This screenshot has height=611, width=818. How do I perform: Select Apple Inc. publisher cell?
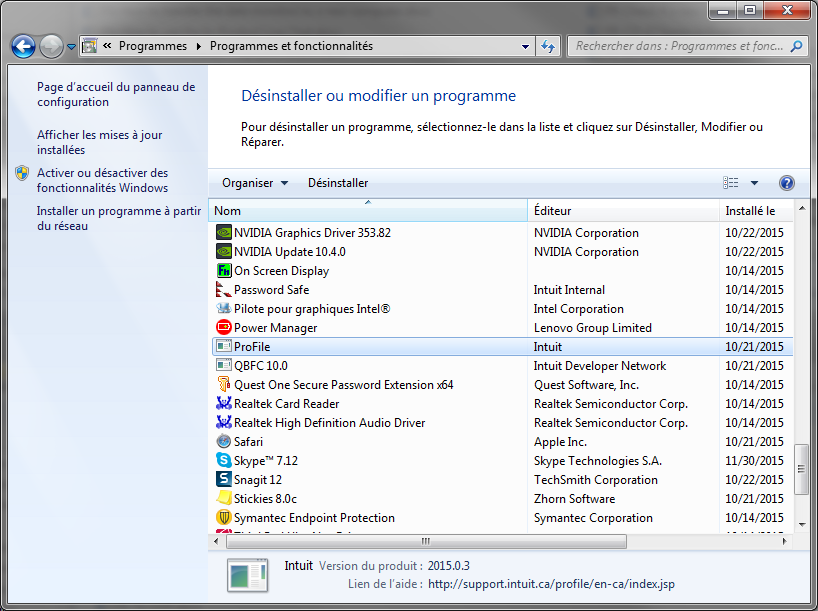(560, 442)
